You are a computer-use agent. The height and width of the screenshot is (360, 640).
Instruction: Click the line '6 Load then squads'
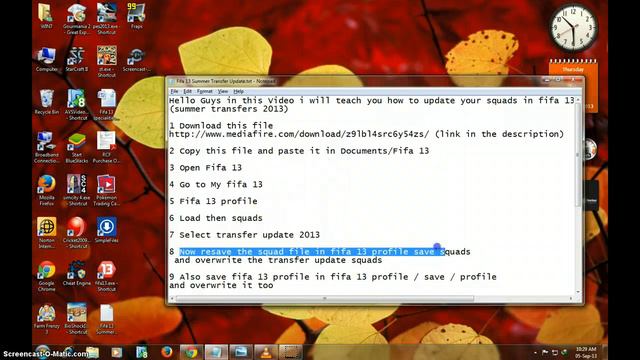(x=216, y=218)
